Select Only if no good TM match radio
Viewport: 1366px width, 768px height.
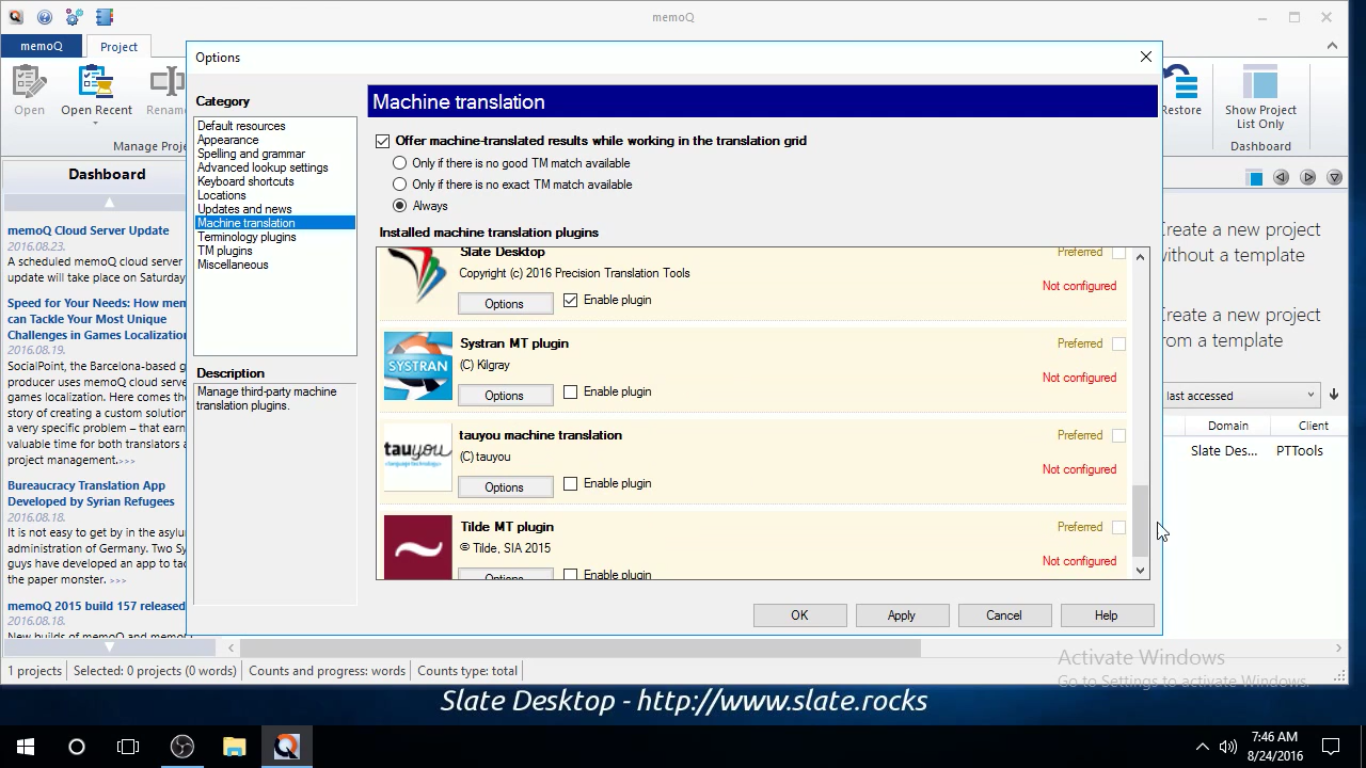coord(400,163)
